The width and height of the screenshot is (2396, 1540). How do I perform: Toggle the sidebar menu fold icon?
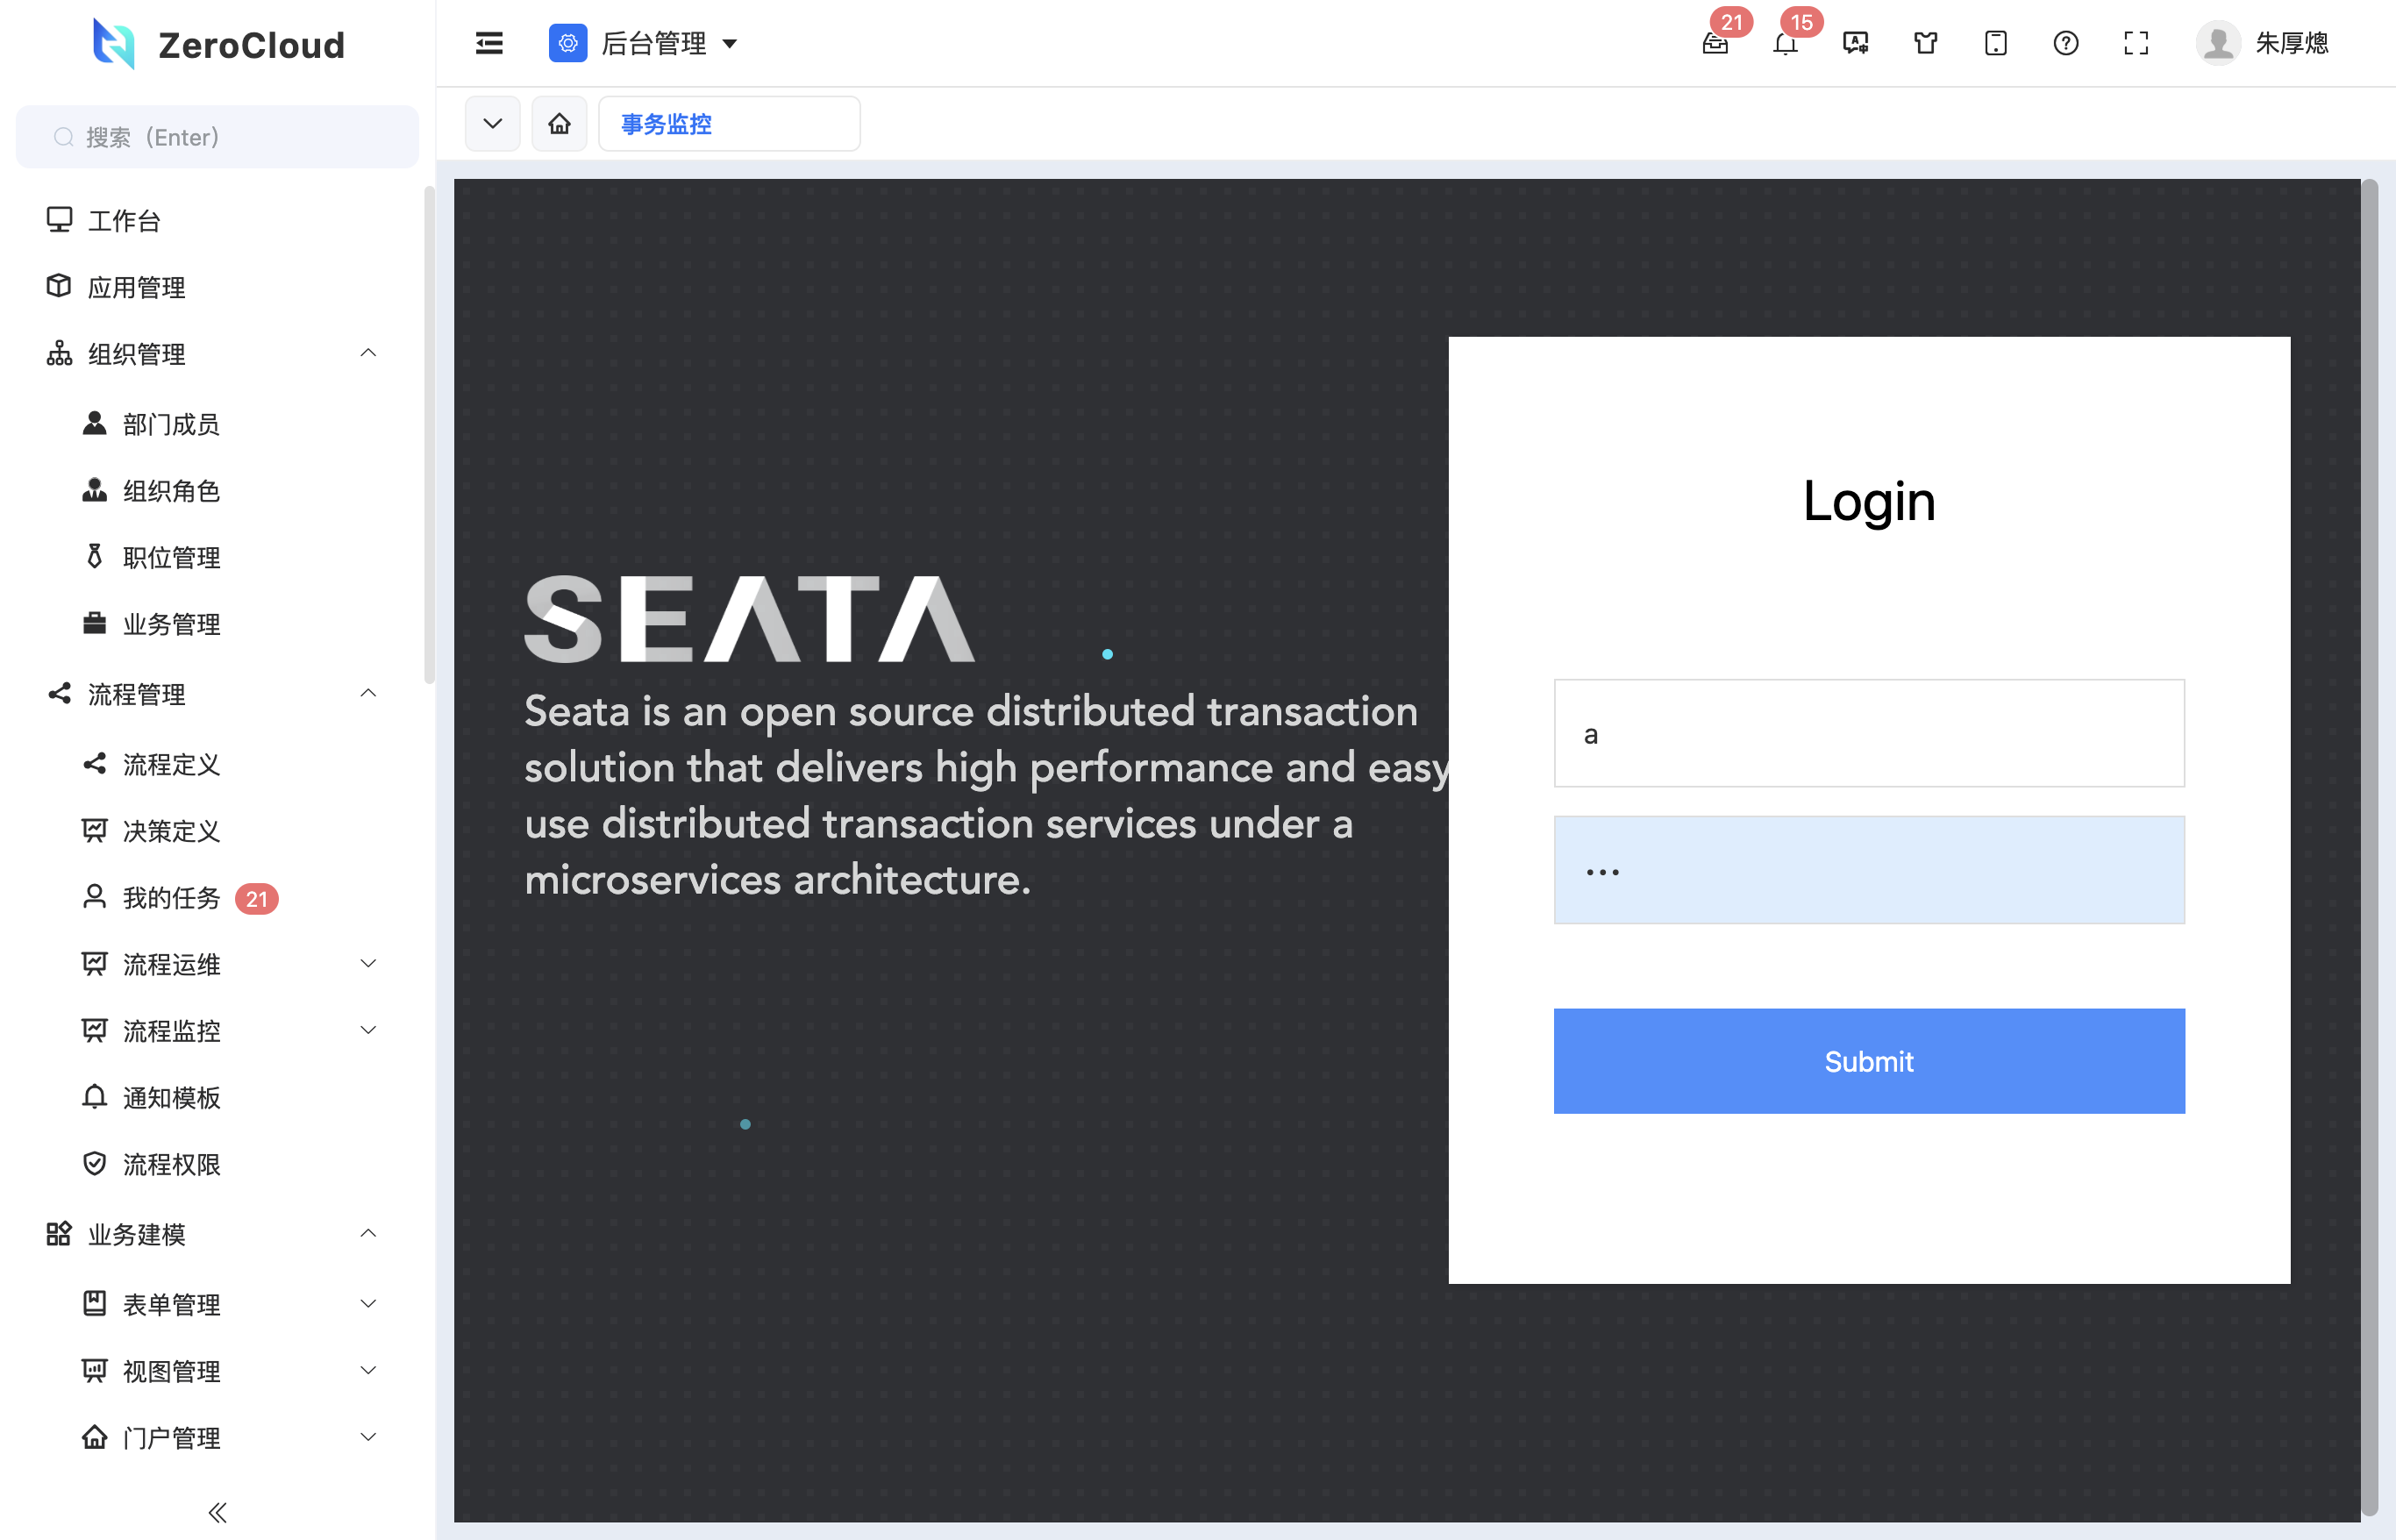point(489,43)
